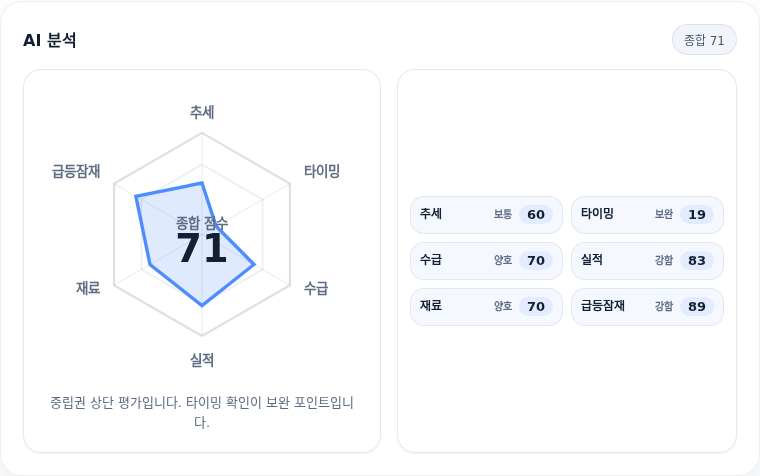Open the 실적 score card
760x476 pixels.
point(647,261)
